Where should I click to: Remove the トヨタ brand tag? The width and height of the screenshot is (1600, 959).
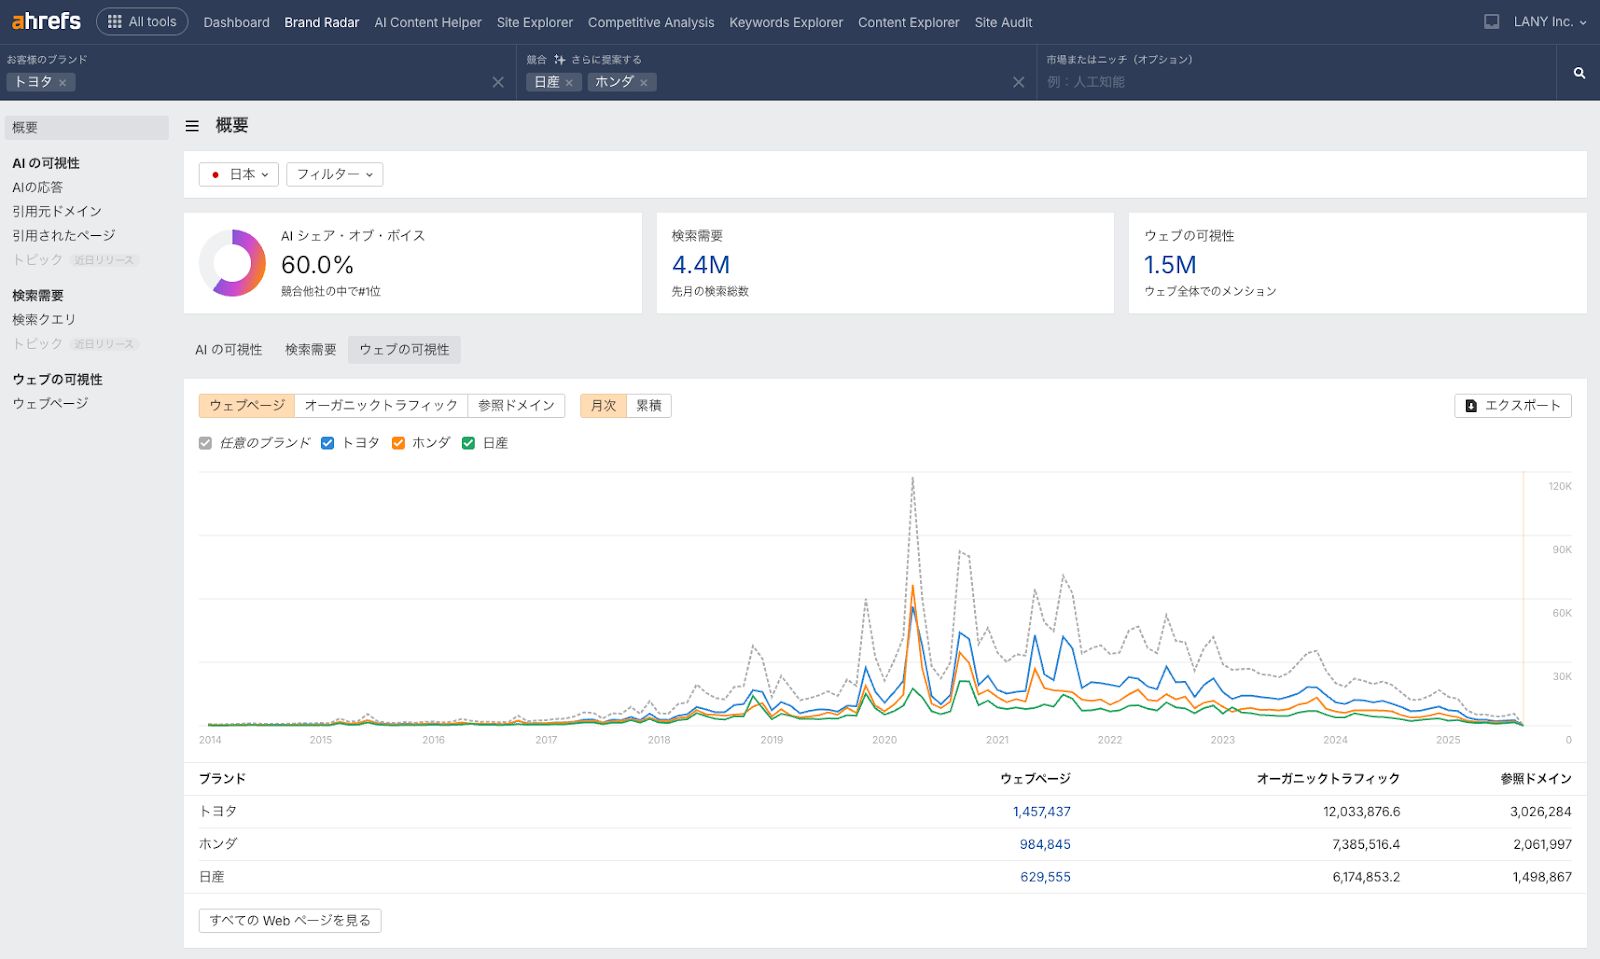coord(62,83)
